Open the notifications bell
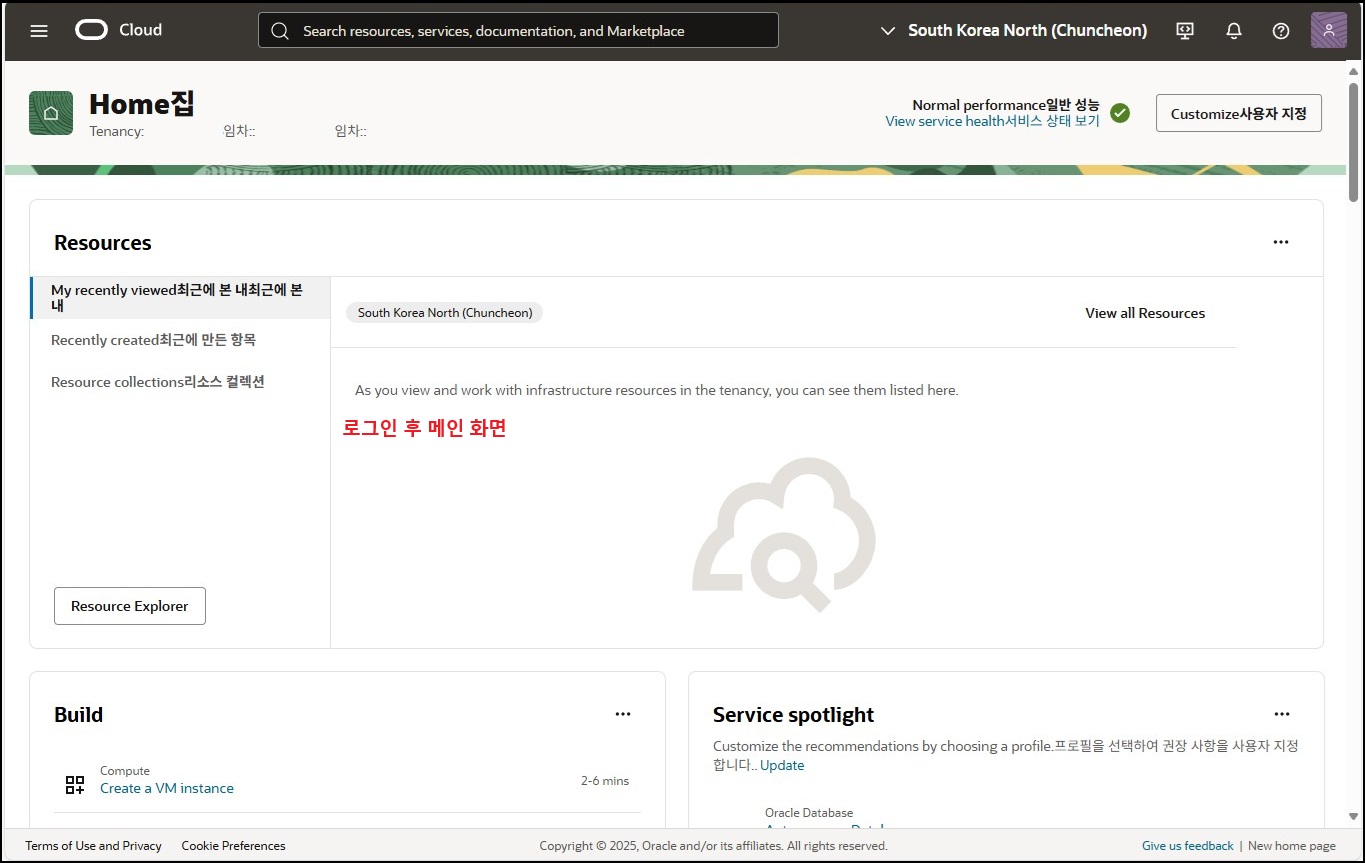The image size is (1365, 863). 1234,30
